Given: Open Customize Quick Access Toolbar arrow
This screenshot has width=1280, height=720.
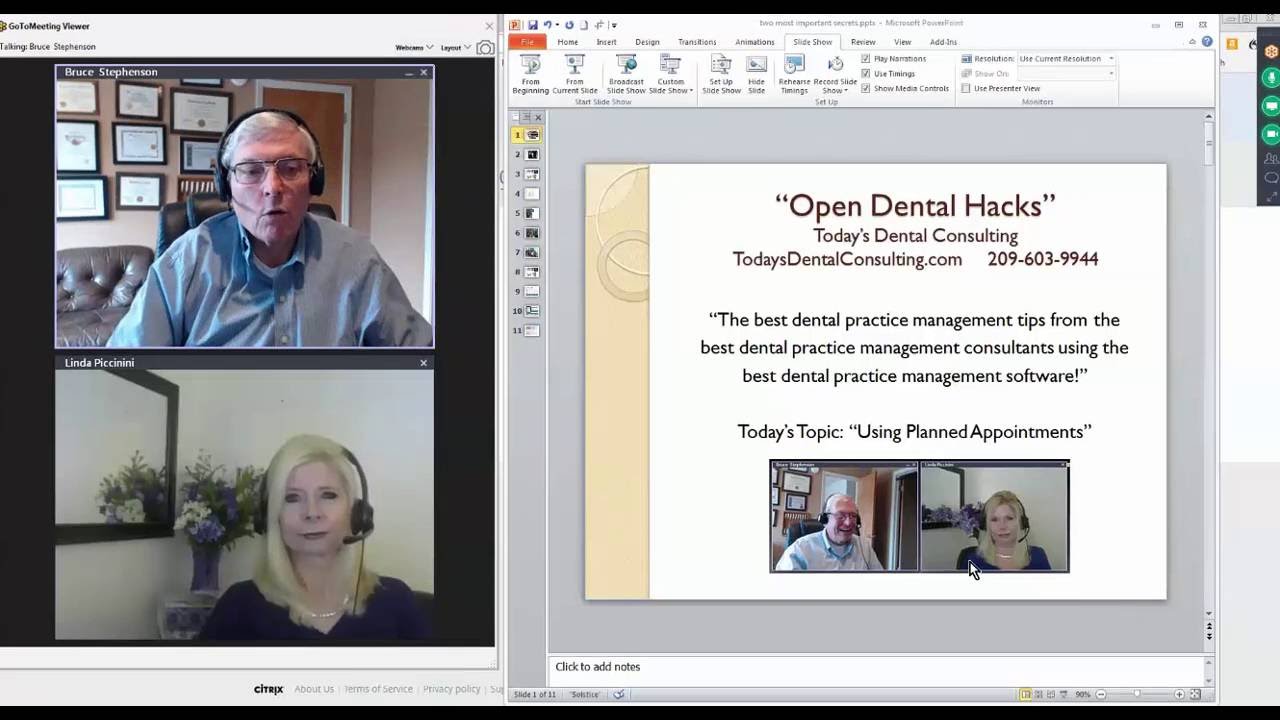Looking at the screenshot, I should pos(614,26).
